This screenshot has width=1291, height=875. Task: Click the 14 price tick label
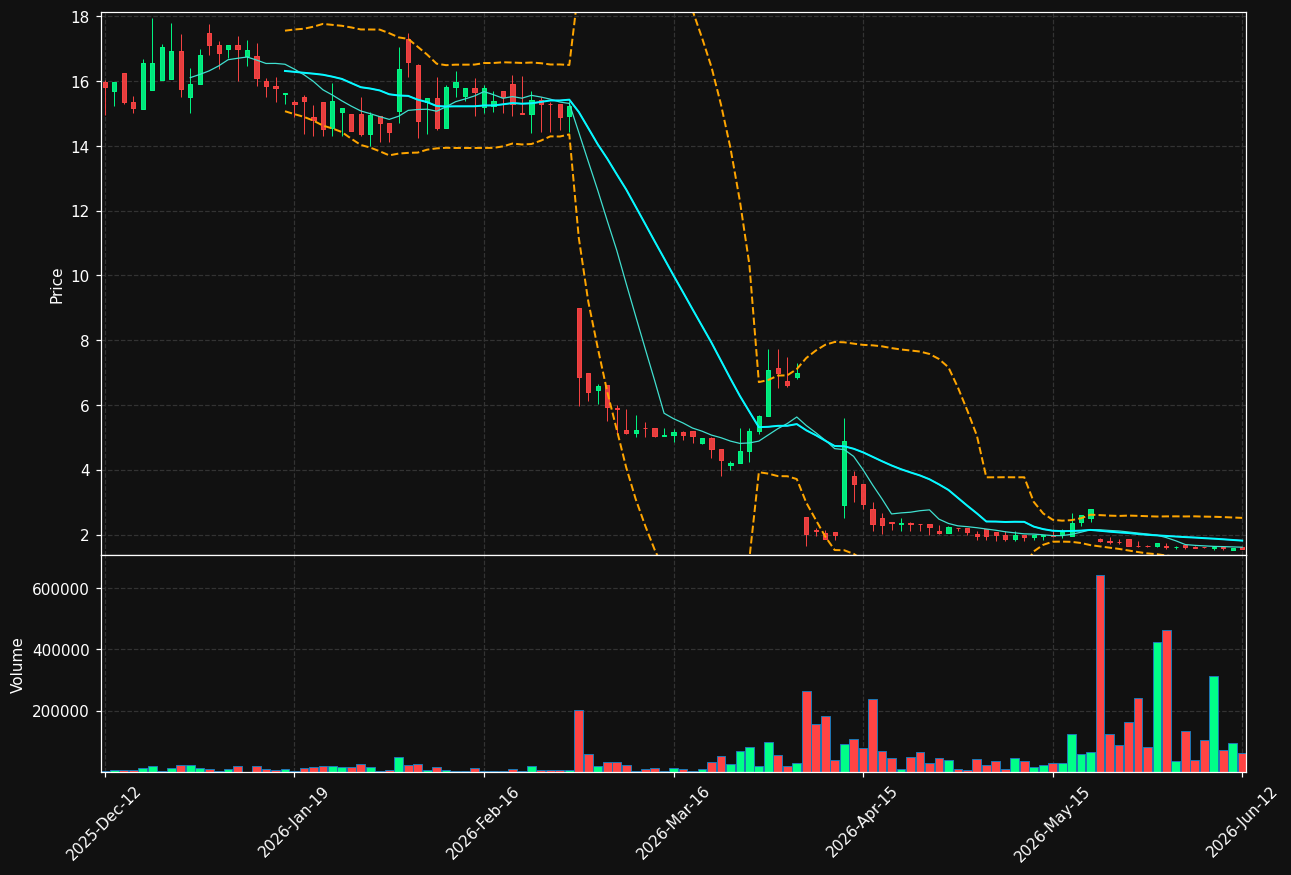[x=81, y=147]
